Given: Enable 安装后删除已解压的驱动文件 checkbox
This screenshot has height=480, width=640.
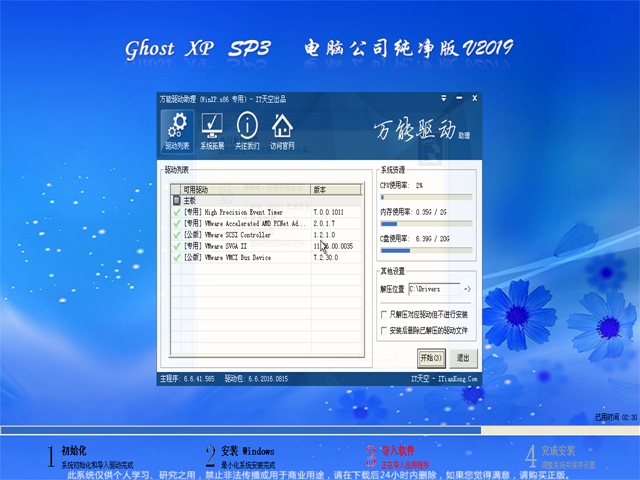Looking at the screenshot, I should click(x=384, y=330).
